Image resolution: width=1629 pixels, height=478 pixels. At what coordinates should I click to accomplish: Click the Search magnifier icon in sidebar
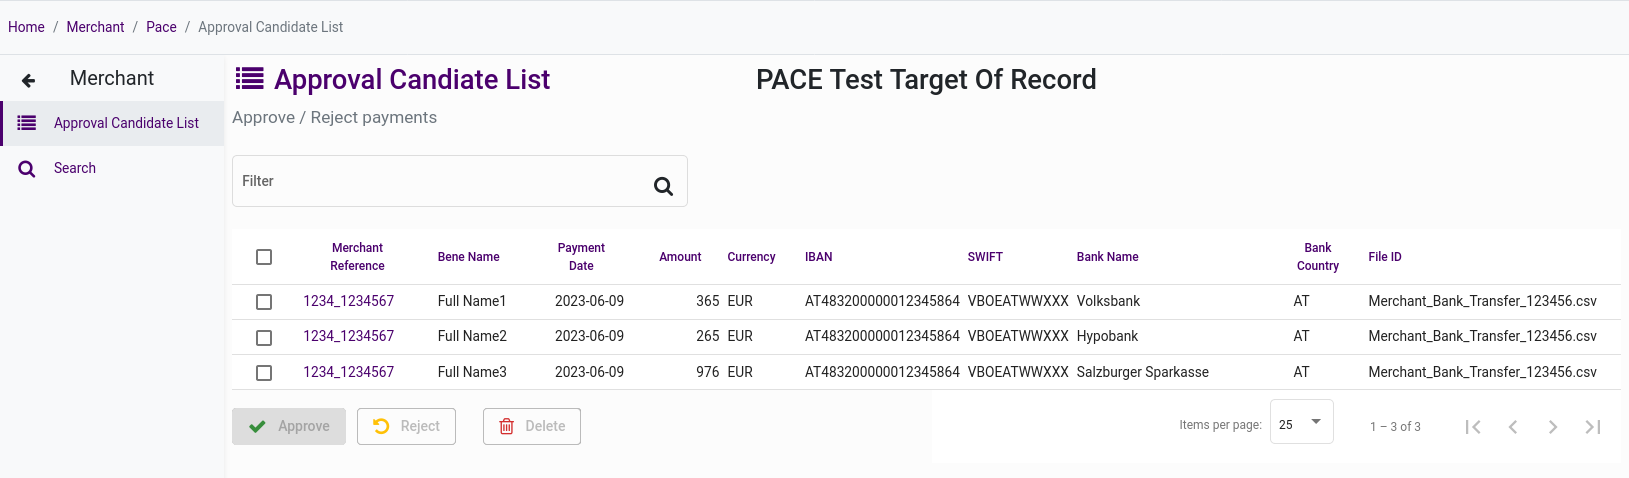(x=27, y=169)
